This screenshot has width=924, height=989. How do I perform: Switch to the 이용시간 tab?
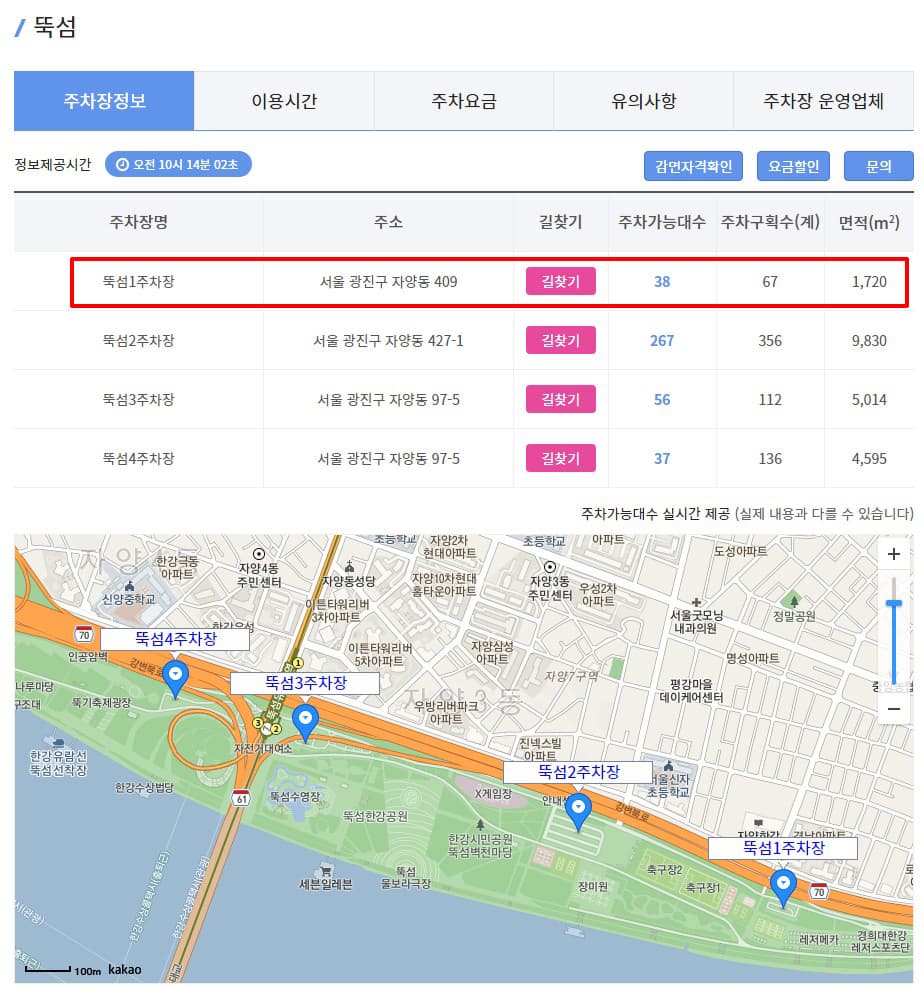coord(284,100)
